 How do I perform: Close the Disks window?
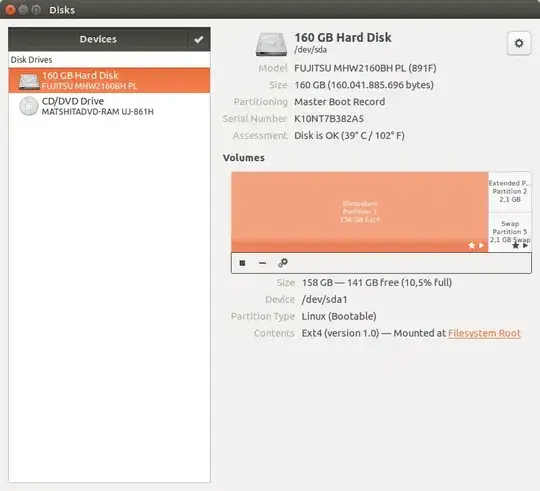tap(10, 10)
